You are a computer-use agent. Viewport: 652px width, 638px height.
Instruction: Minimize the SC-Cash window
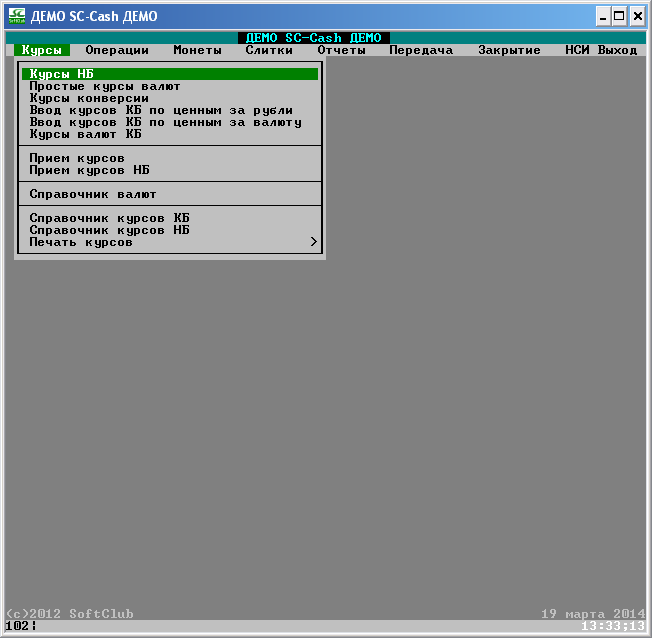click(603, 17)
